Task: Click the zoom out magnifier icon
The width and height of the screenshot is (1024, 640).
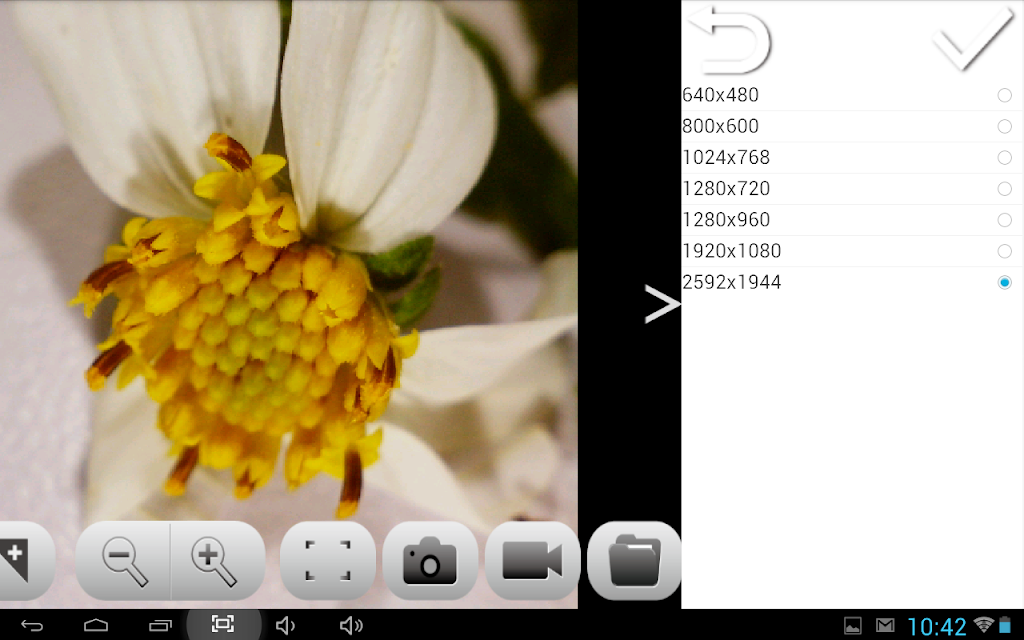Action: (124, 562)
